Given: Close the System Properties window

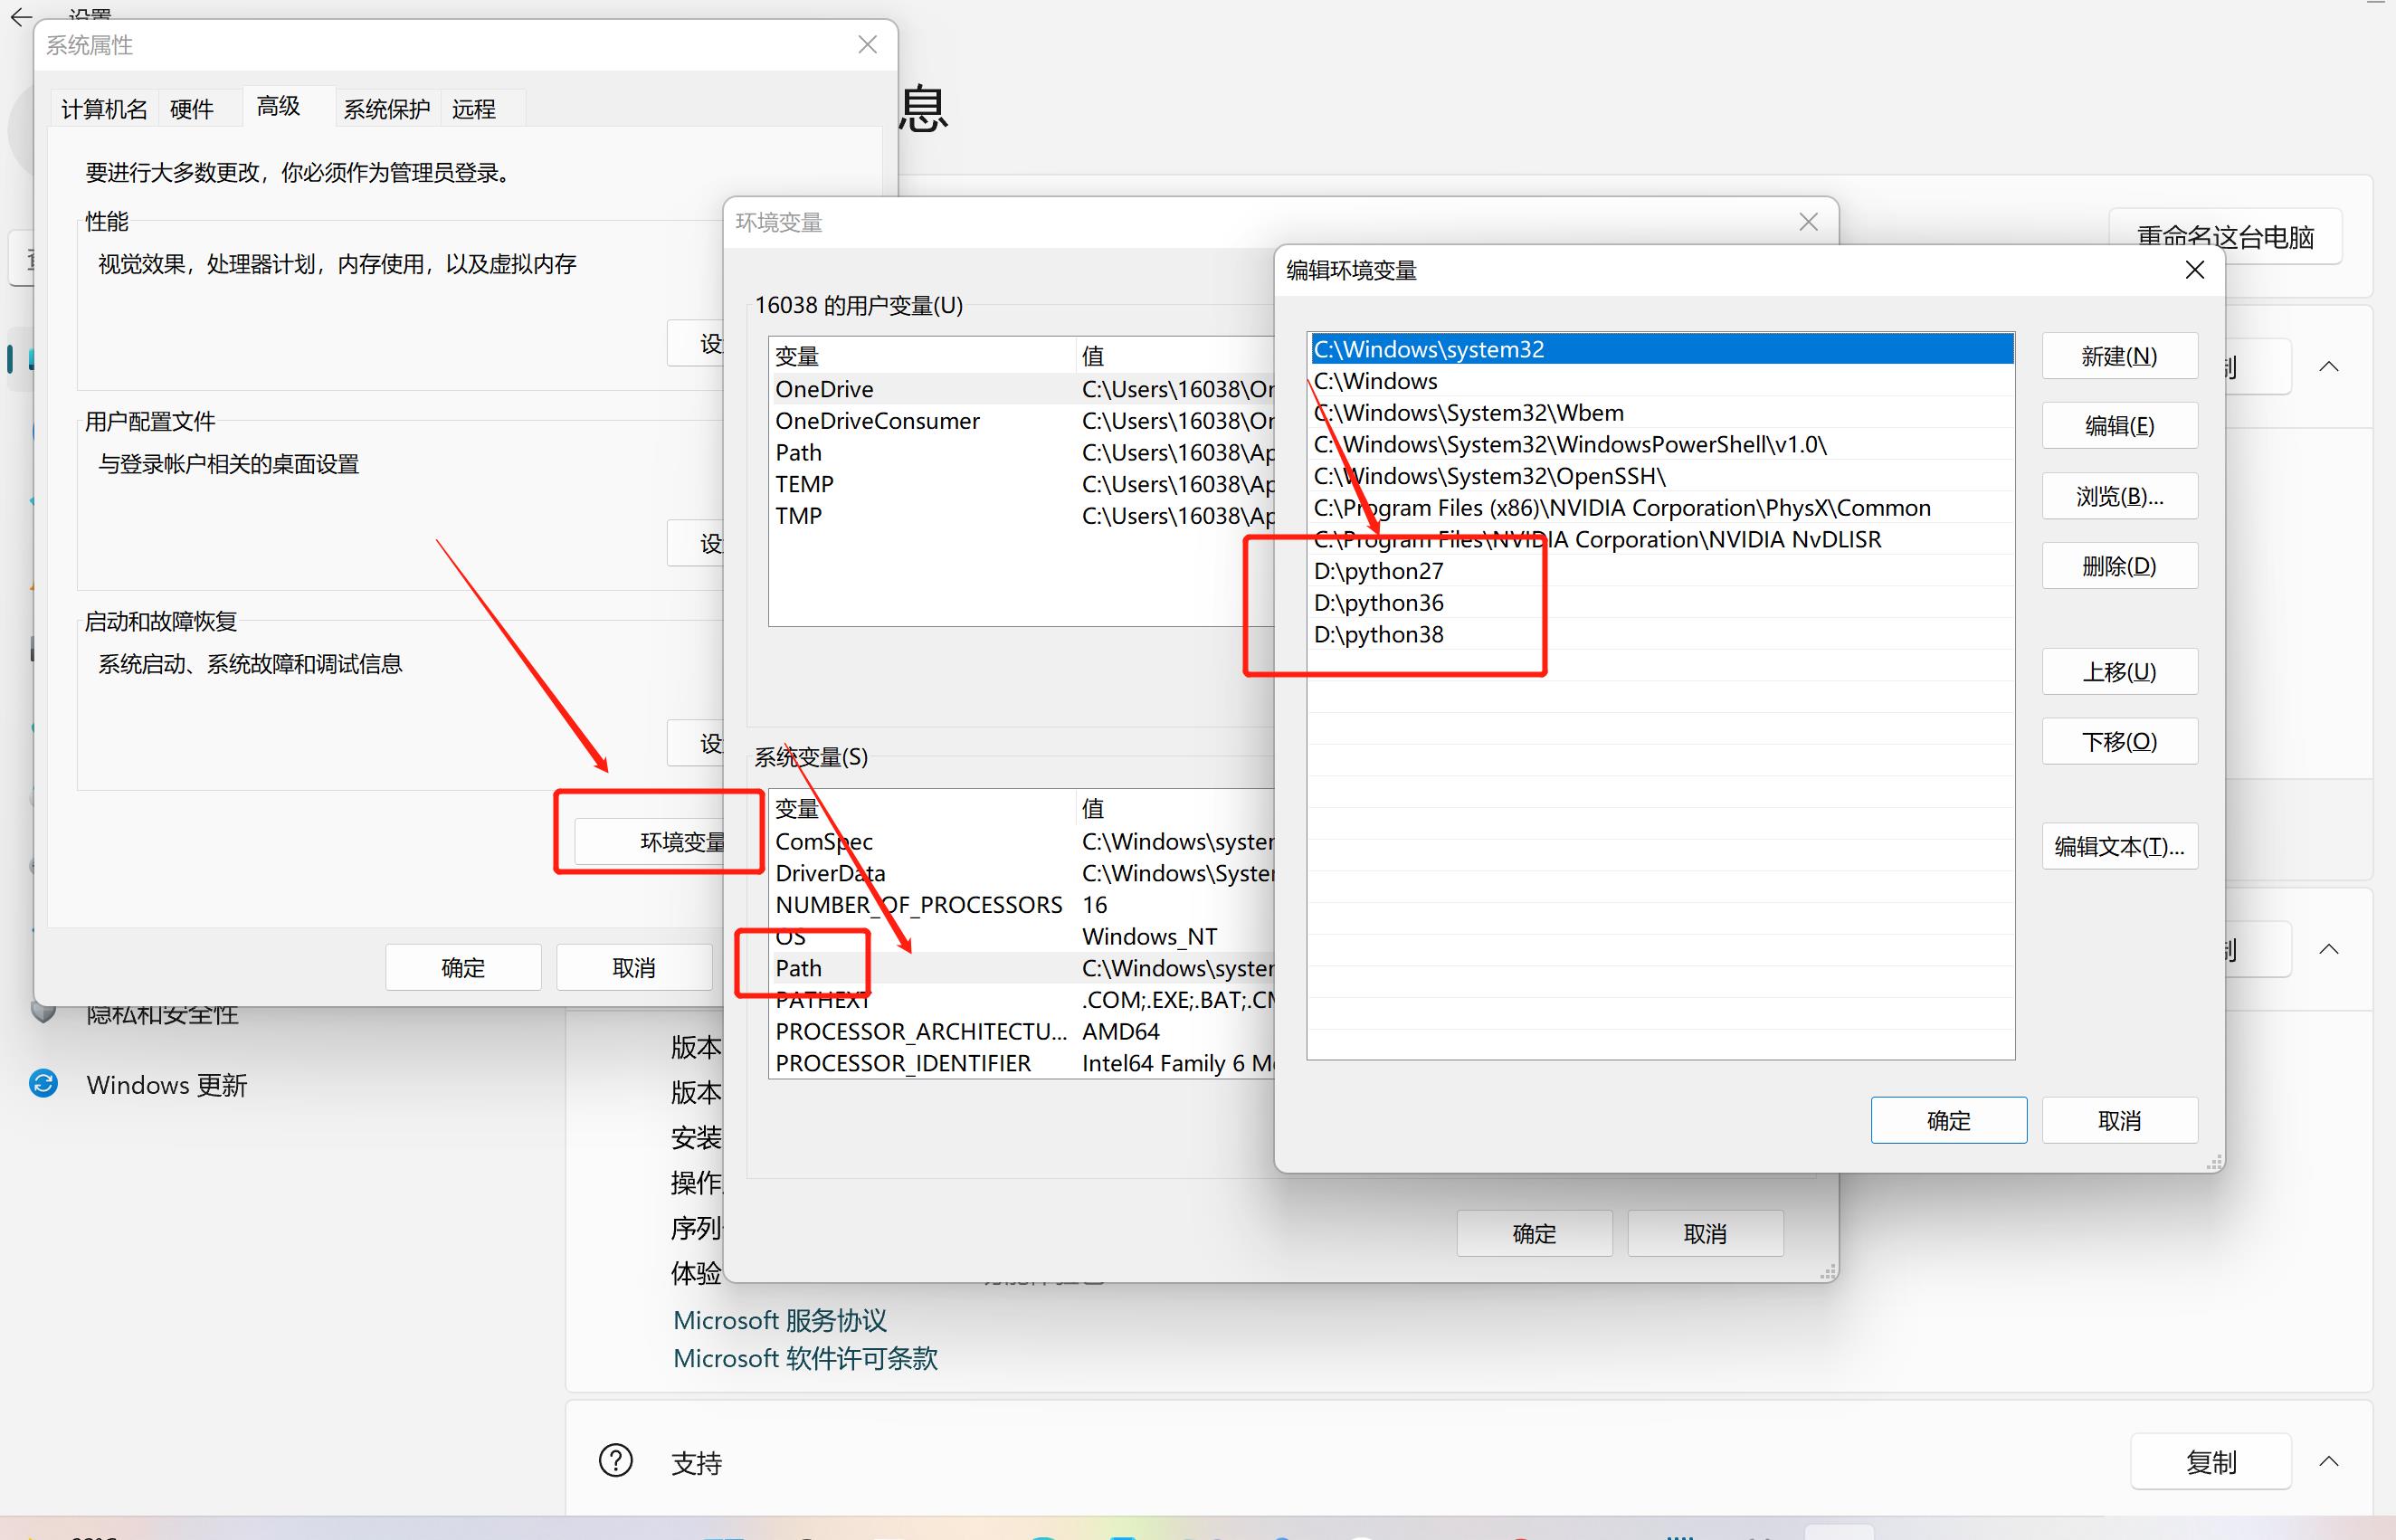Looking at the screenshot, I should pyautogui.click(x=867, y=45).
